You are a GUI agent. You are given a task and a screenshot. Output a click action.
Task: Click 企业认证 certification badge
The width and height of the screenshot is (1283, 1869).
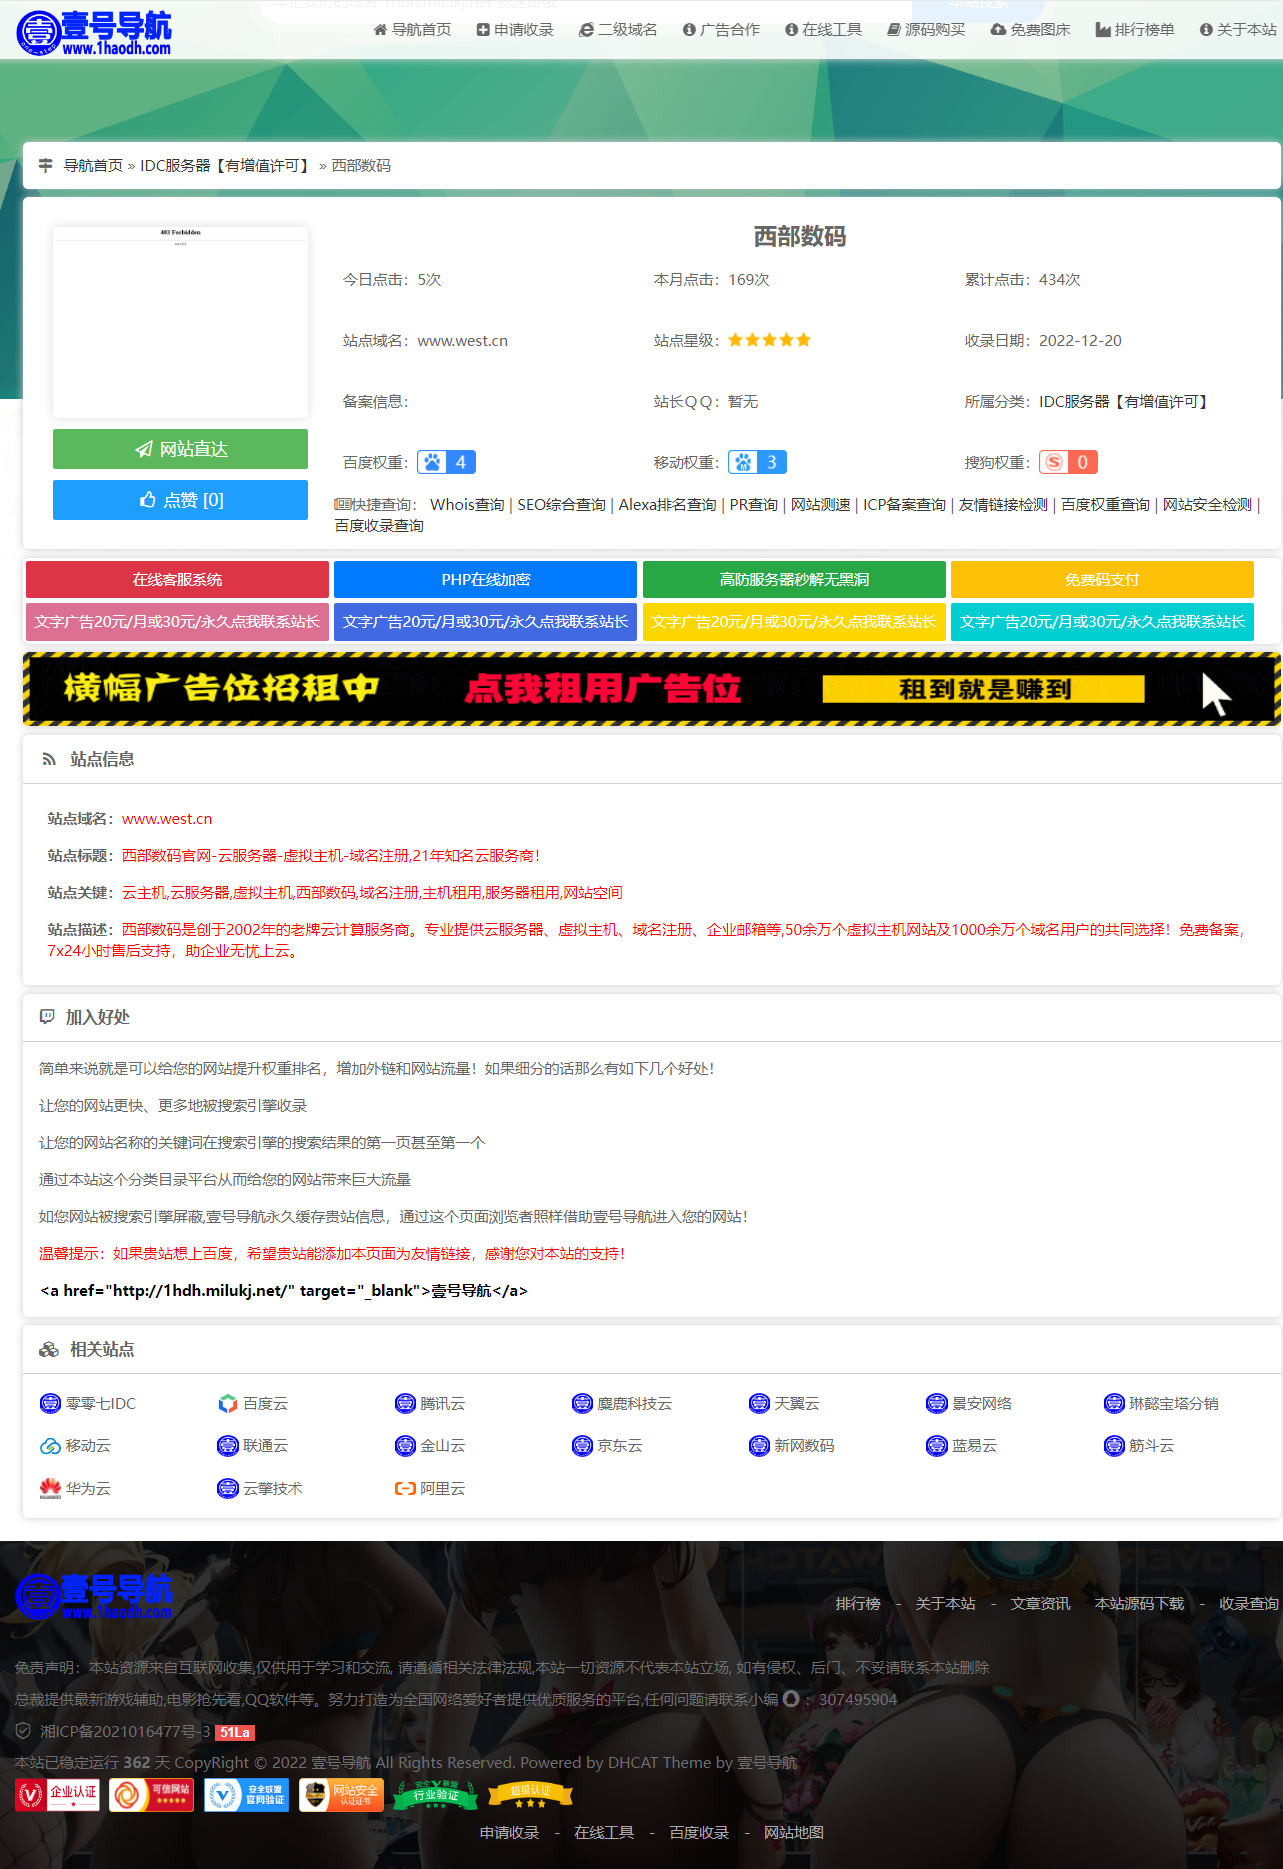pyautogui.click(x=57, y=1795)
